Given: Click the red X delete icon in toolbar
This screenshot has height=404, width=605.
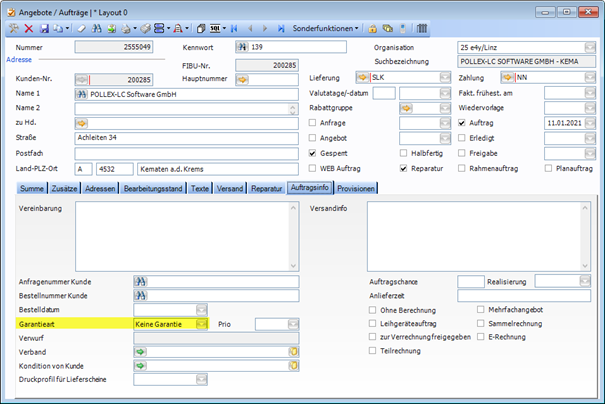Looking at the screenshot, I should click(29, 28).
